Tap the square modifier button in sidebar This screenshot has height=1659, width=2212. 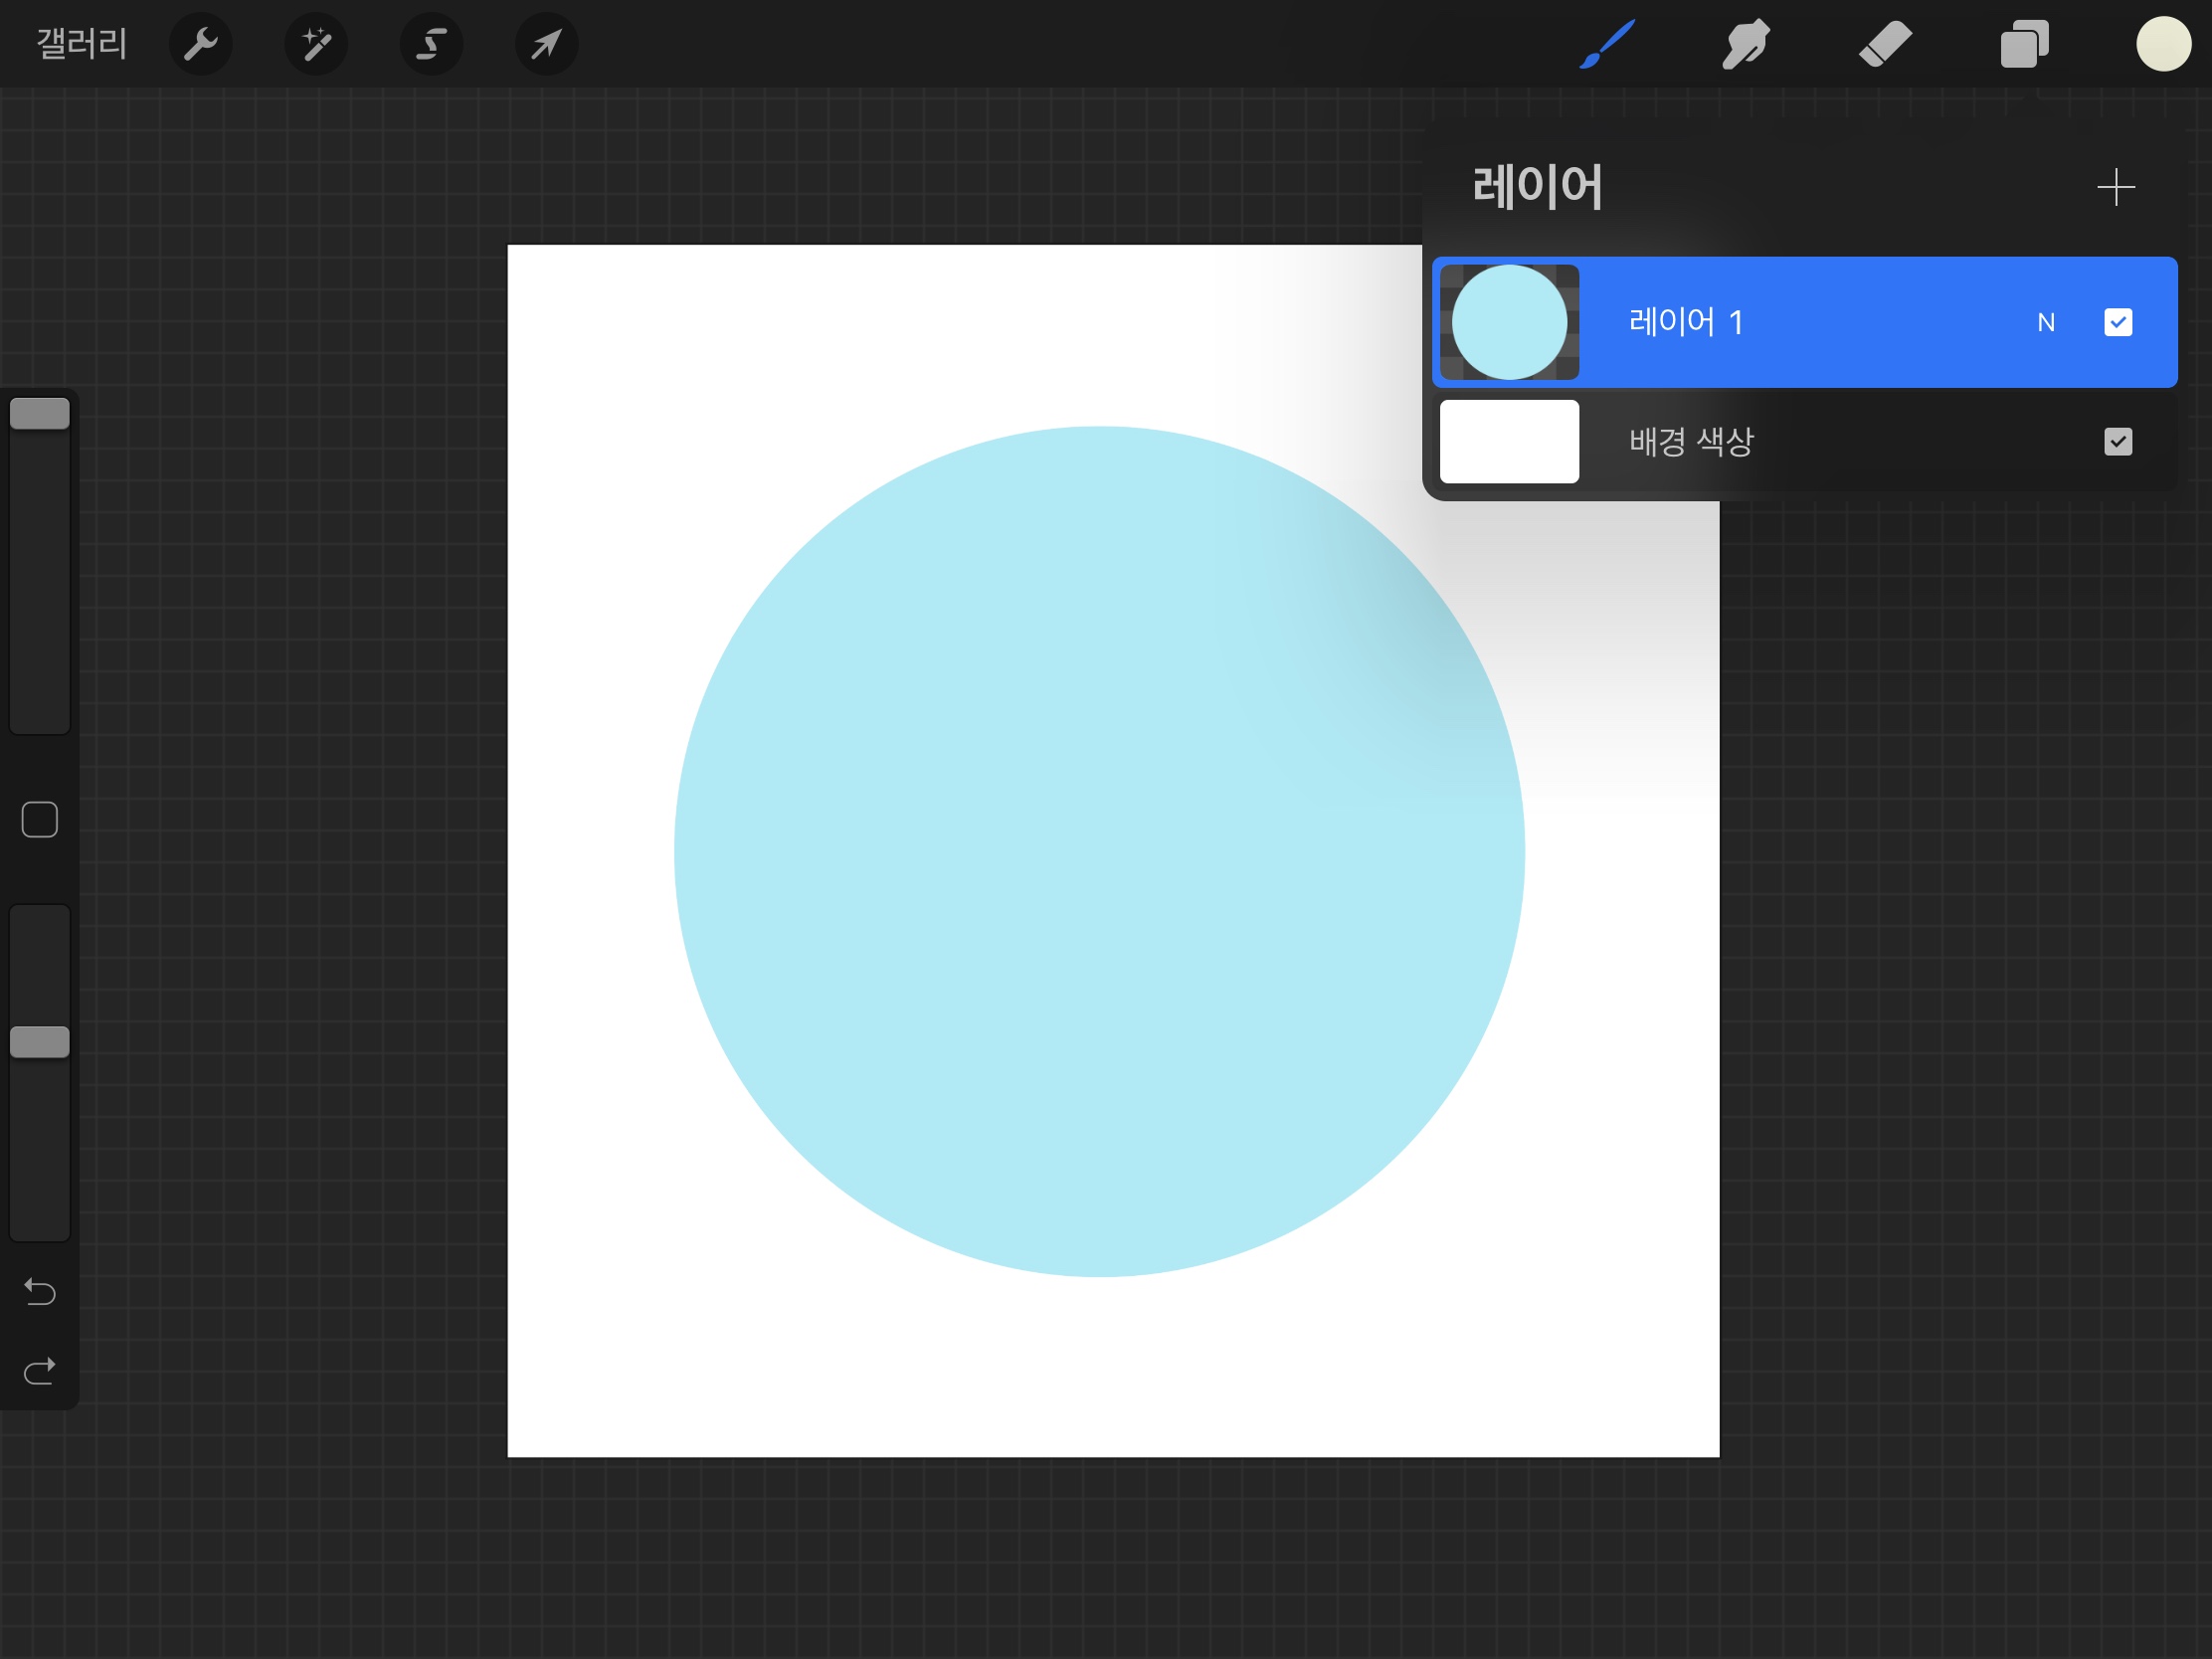coord(39,819)
